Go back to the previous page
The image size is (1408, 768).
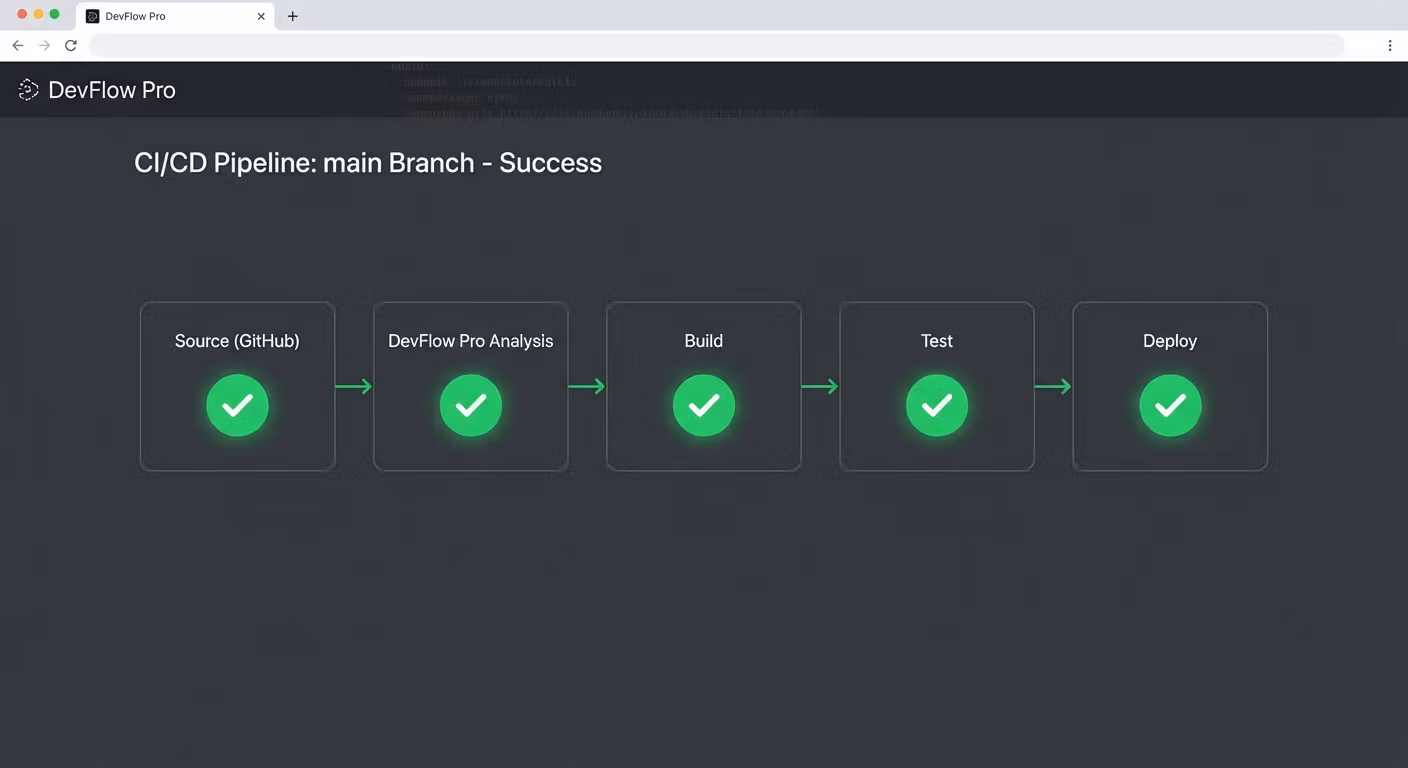click(x=18, y=45)
